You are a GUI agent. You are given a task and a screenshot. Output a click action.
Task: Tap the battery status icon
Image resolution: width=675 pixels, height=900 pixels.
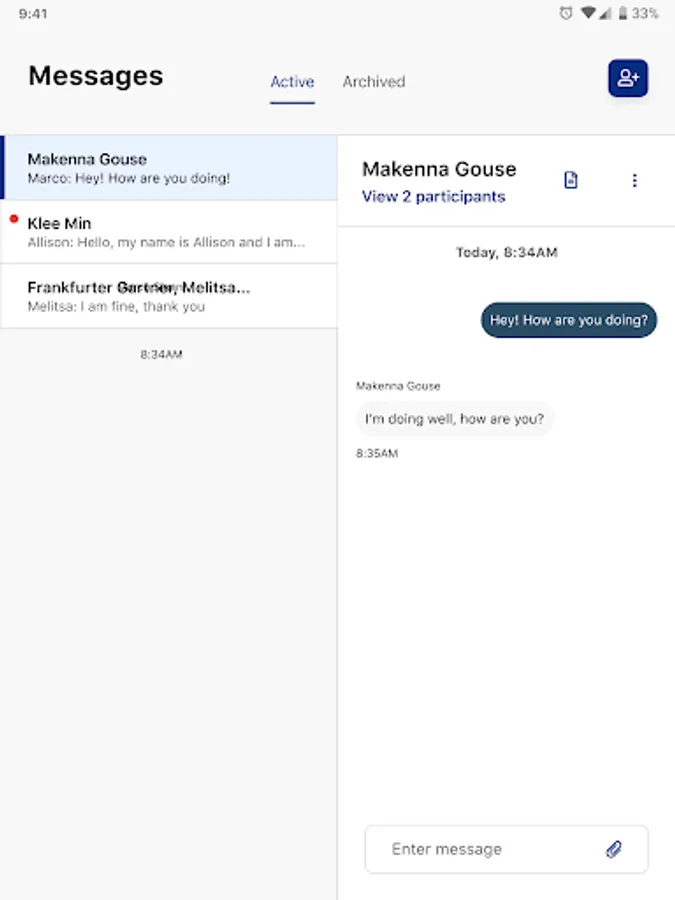click(623, 14)
